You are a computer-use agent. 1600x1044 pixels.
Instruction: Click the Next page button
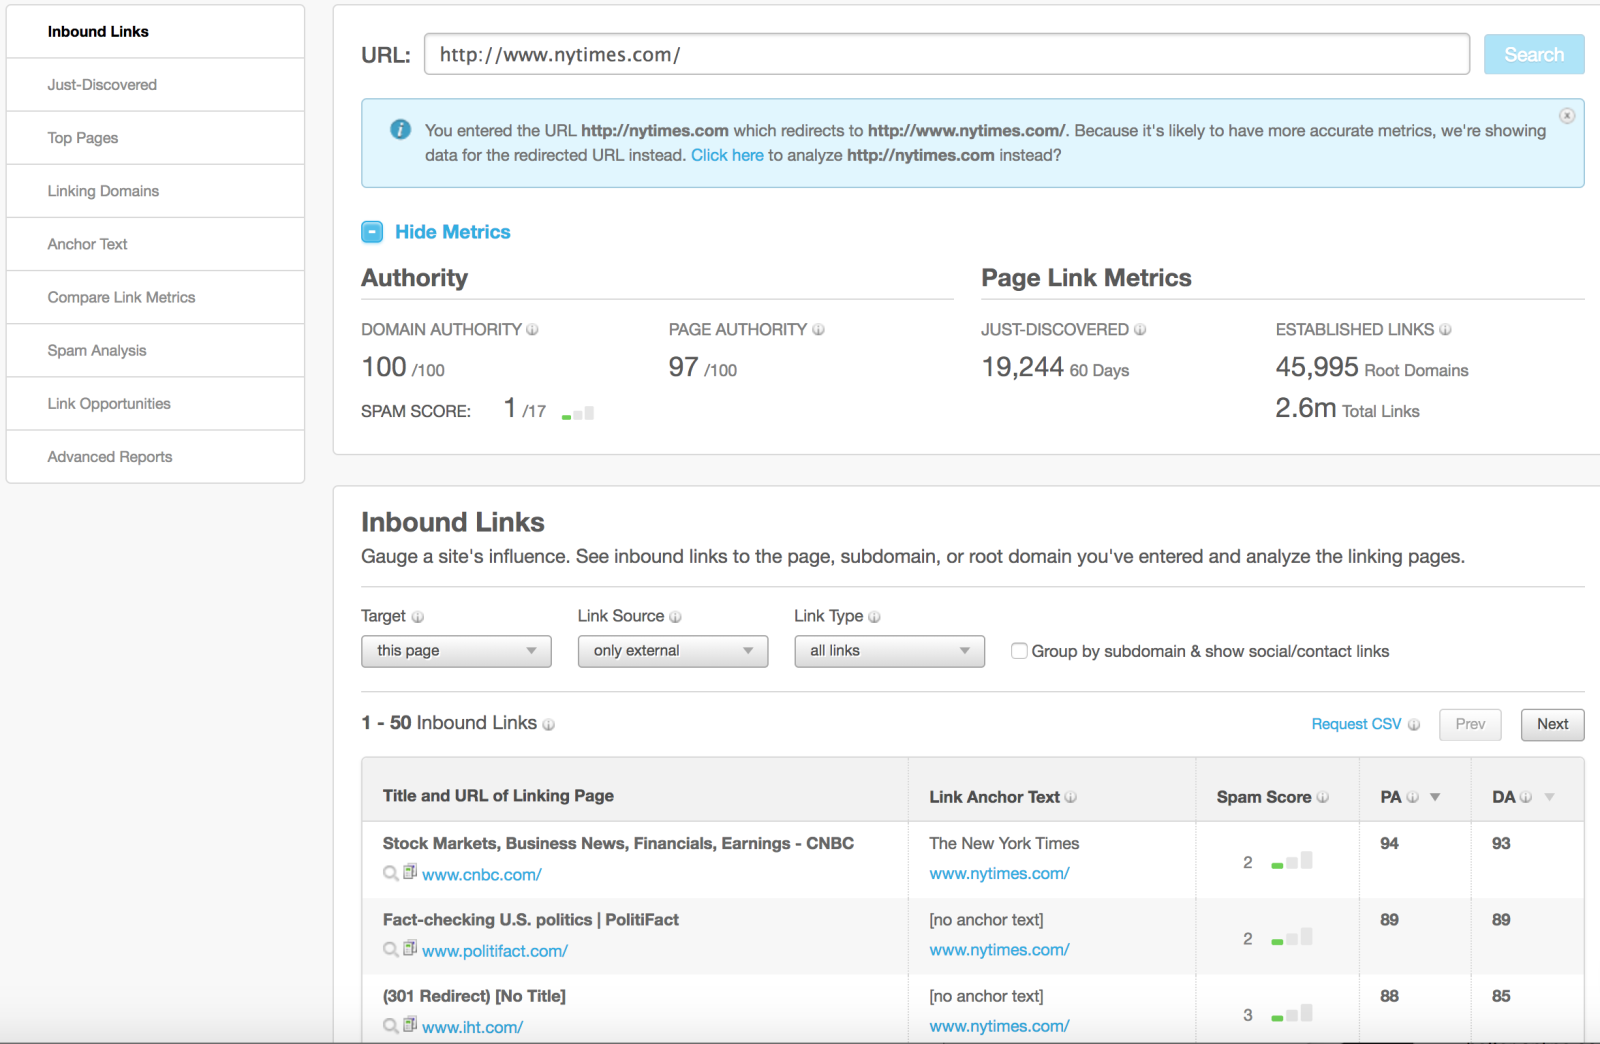pos(1553,724)
